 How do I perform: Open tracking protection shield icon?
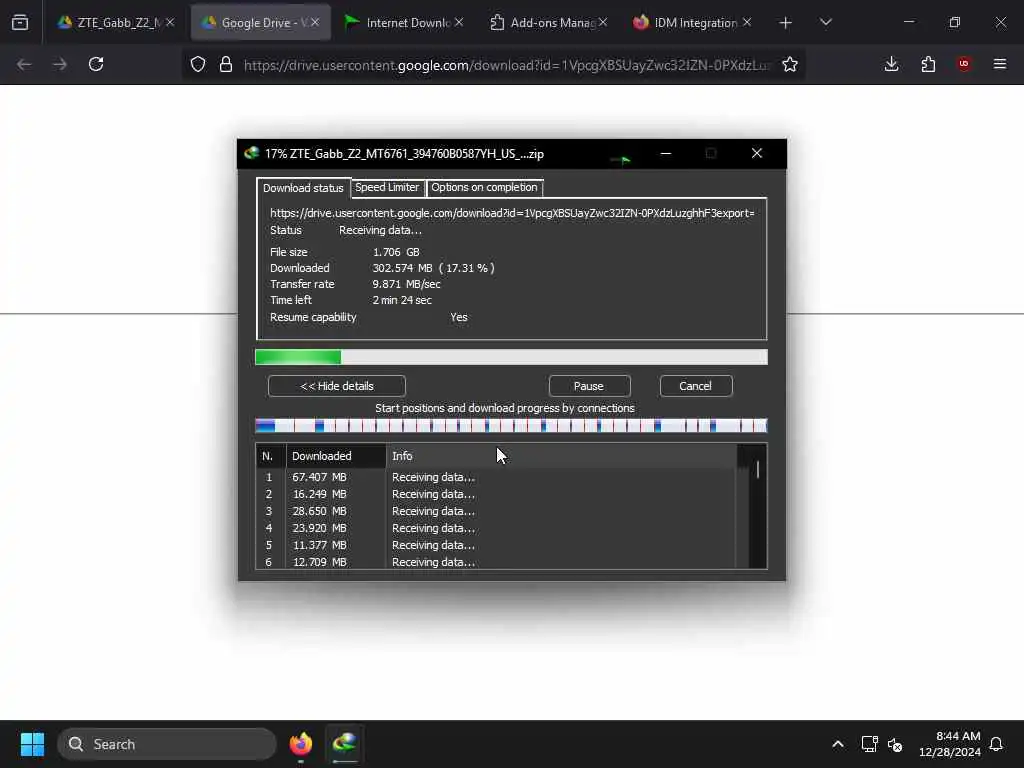(198, 65)
